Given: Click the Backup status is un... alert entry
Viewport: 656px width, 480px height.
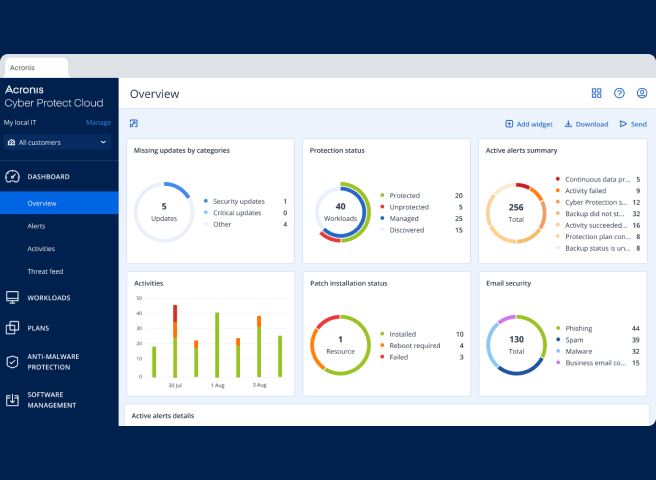Looking at the screenshot, I should coord(598,248).
